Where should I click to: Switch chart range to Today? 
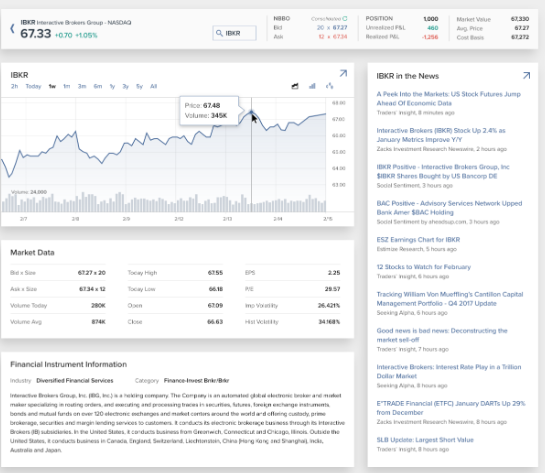click(33, 86)
